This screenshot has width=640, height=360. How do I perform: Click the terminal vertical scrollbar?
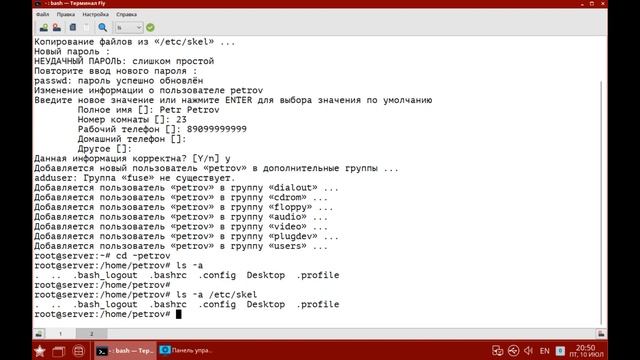click(x=602, y=202)
